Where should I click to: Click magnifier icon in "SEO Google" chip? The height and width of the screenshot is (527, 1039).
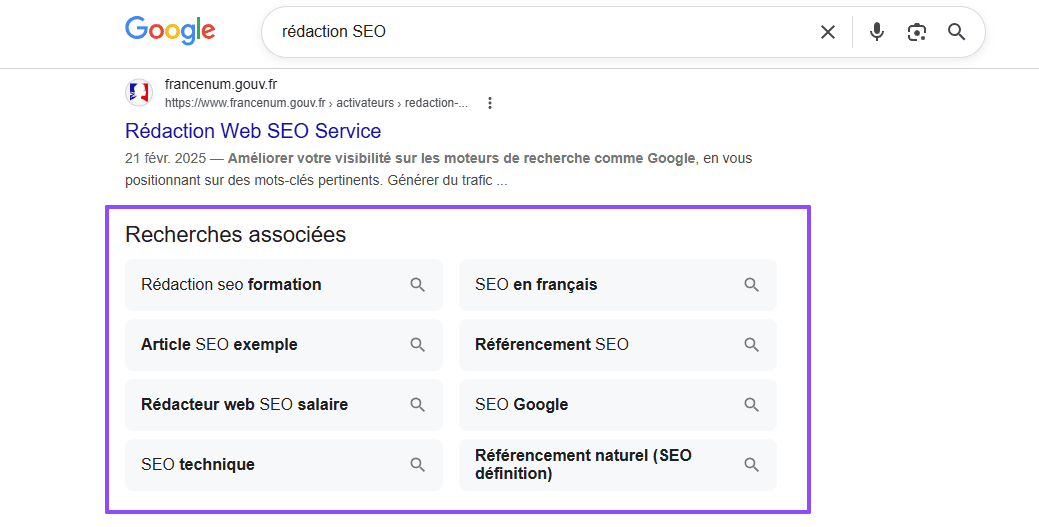(751, 405)
